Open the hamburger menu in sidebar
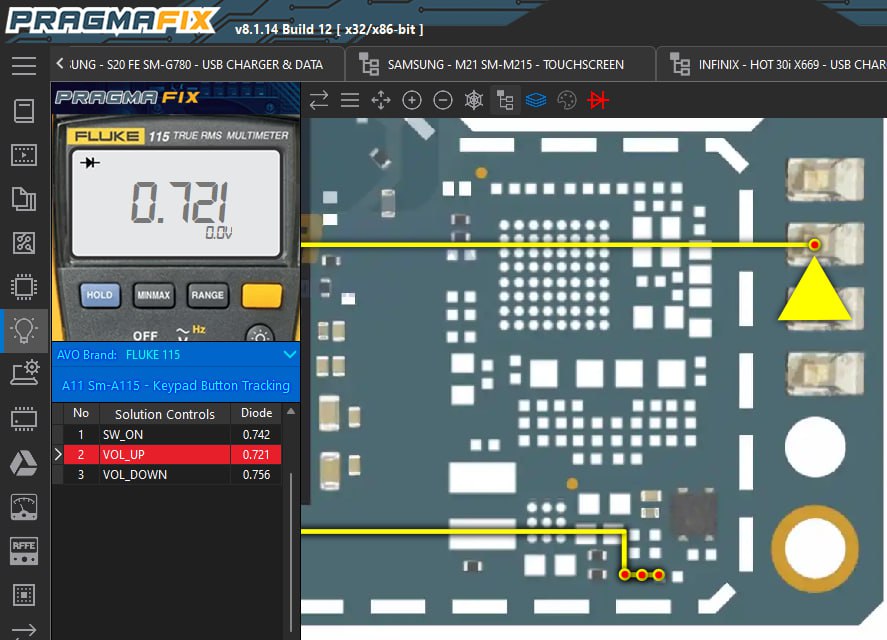This screenshot has height=640, width=887. [24, 66]
